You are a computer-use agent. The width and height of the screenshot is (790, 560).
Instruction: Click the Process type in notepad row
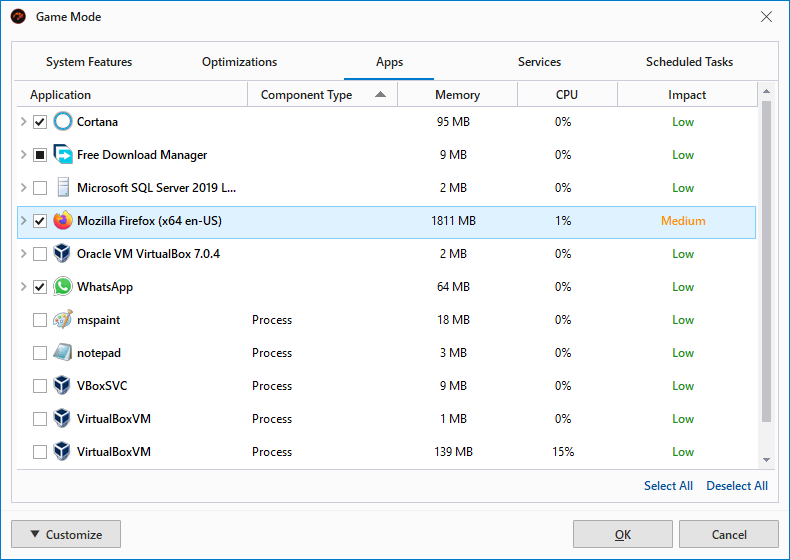272,353
